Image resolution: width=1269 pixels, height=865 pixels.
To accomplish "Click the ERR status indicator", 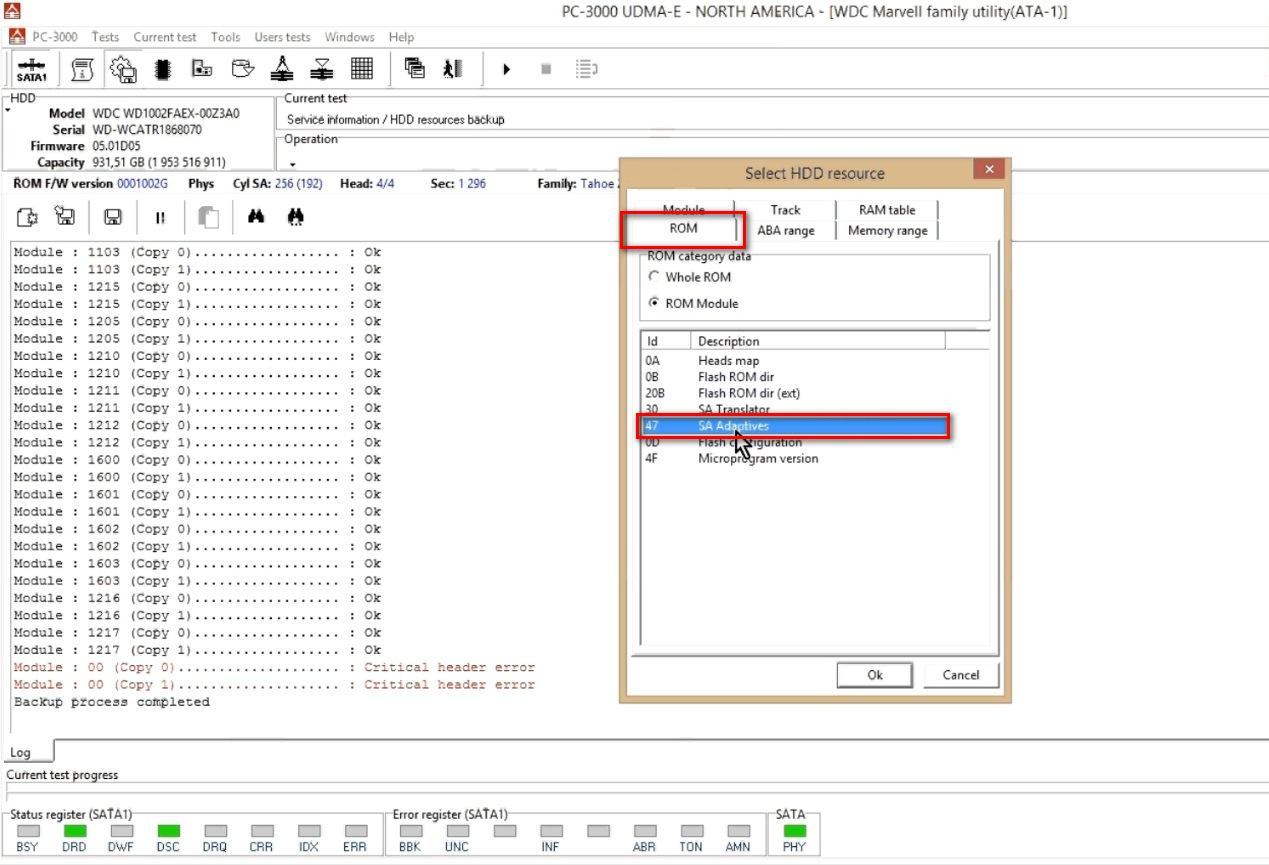I will point(355,831).
